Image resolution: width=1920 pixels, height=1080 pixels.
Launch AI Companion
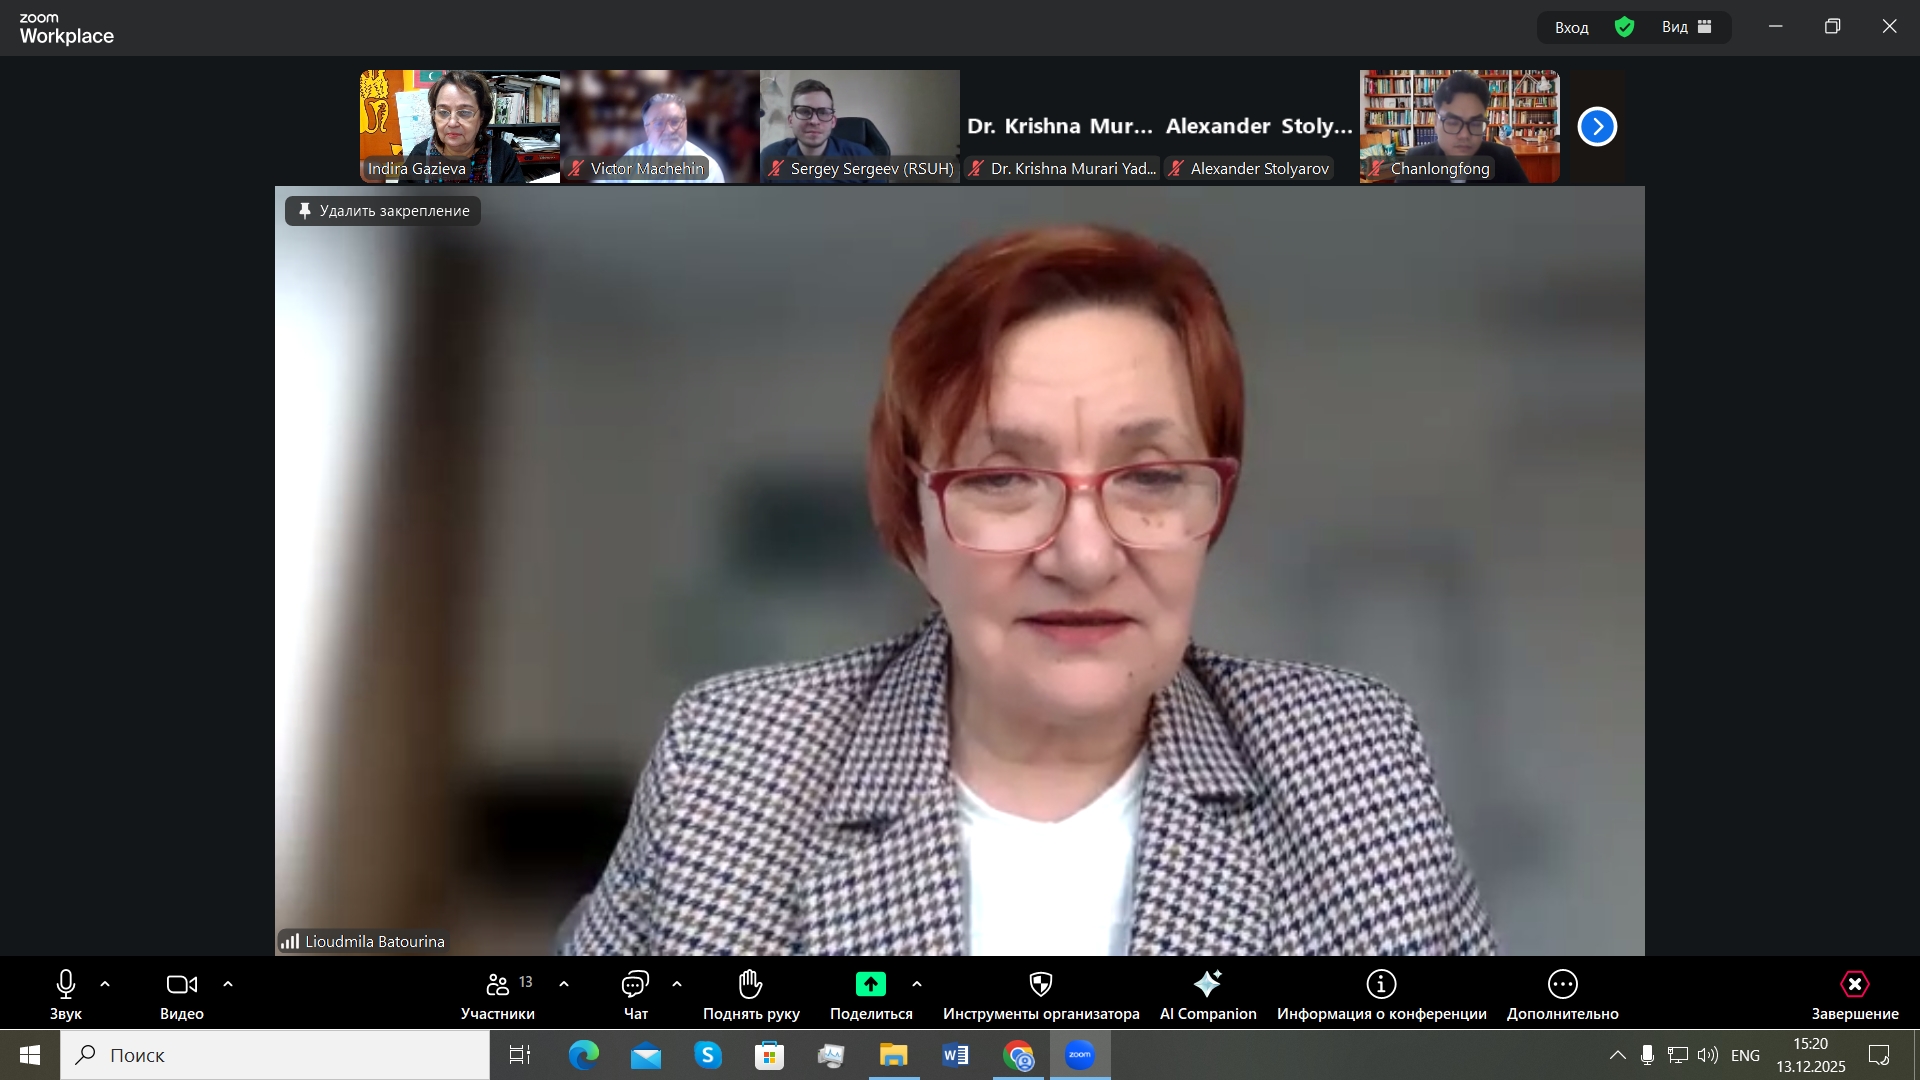pos(1207,985)
